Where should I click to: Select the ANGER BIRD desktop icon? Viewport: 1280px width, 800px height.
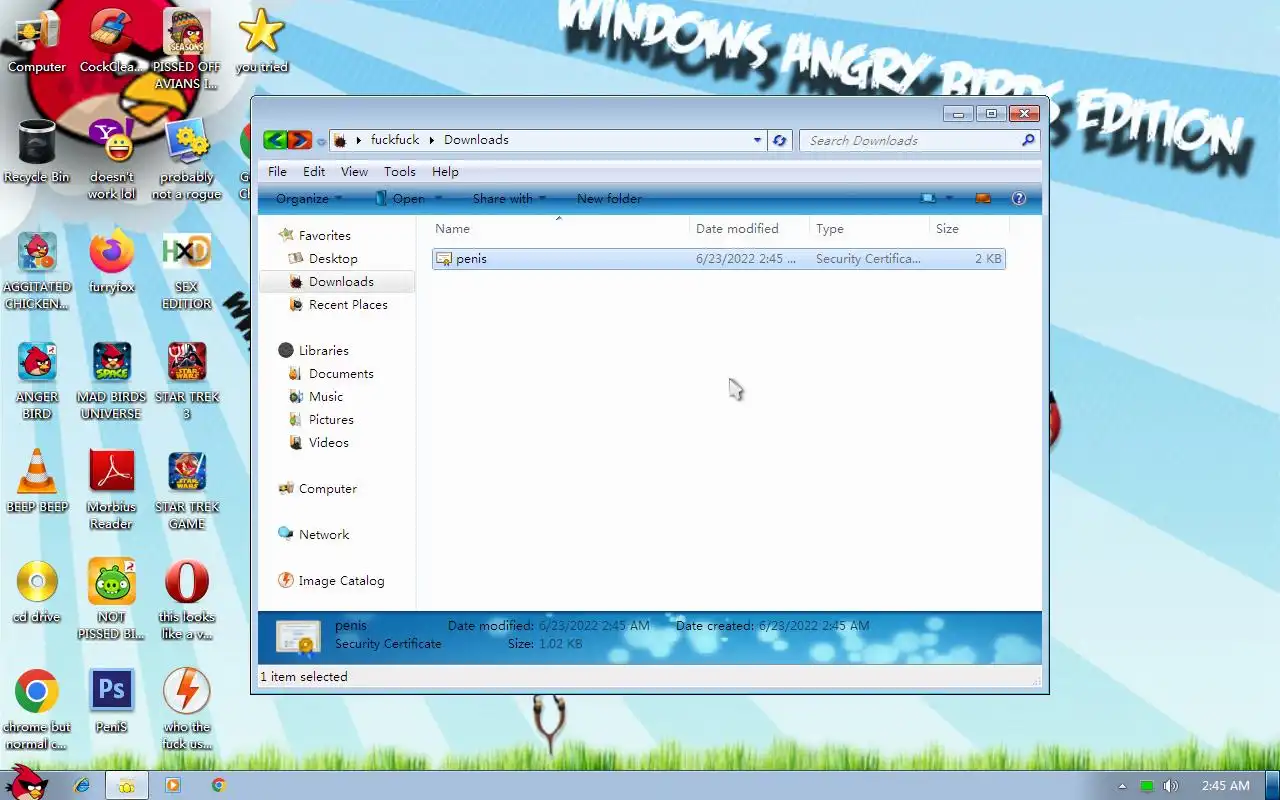pyautogui.click(x=37, y=380)
